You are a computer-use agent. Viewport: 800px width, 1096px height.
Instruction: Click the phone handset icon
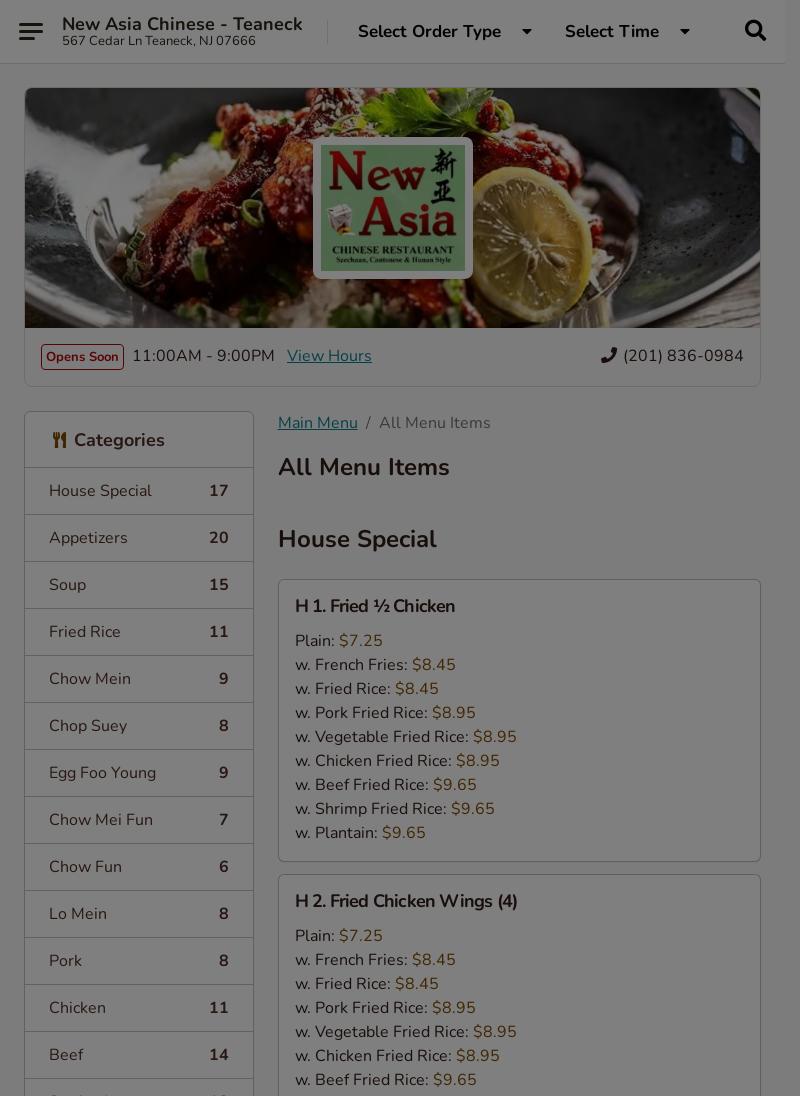pos(608,356)
